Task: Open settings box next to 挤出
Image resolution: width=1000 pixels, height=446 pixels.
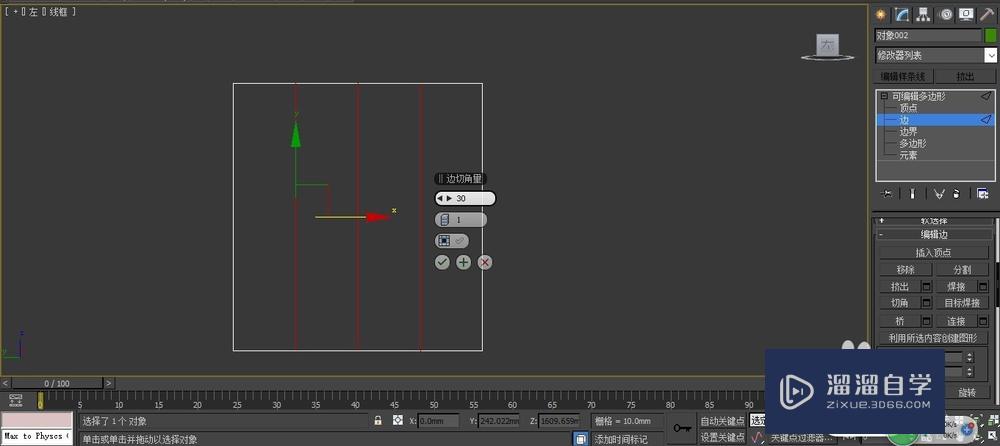Action: coord(927,286)
